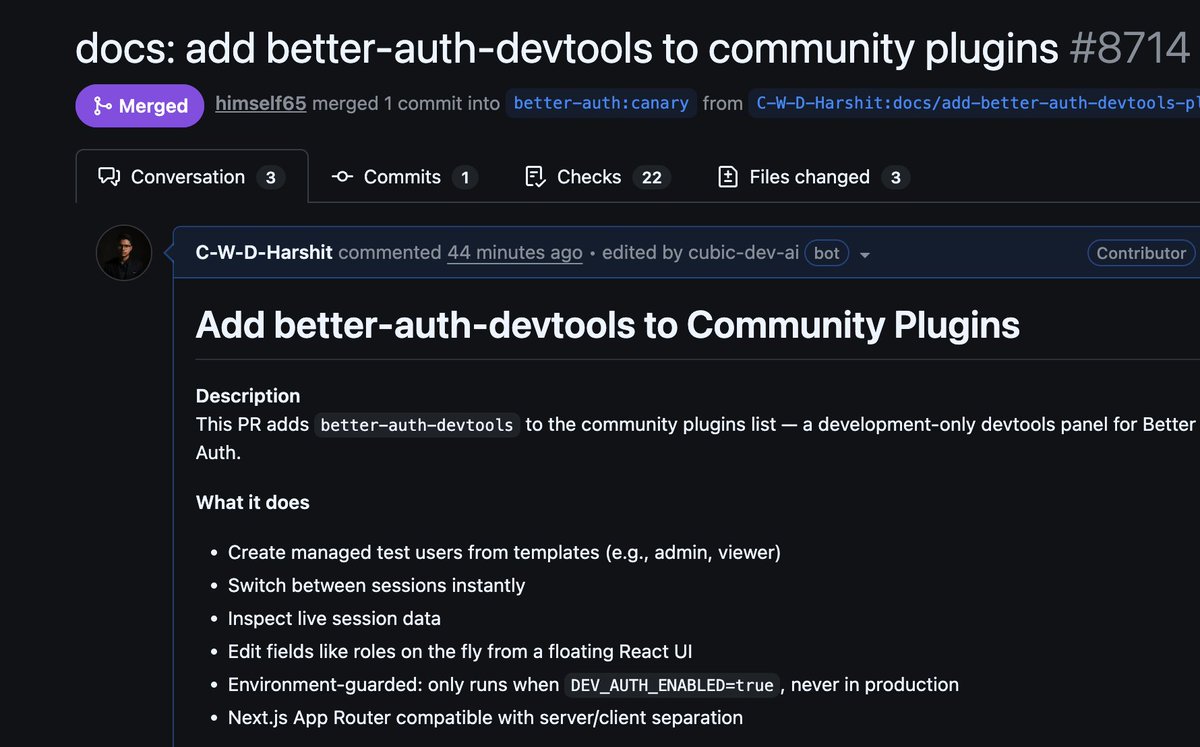The image size is (1200, 747).
Task: Open the Conversation tab
Action: 191,177
